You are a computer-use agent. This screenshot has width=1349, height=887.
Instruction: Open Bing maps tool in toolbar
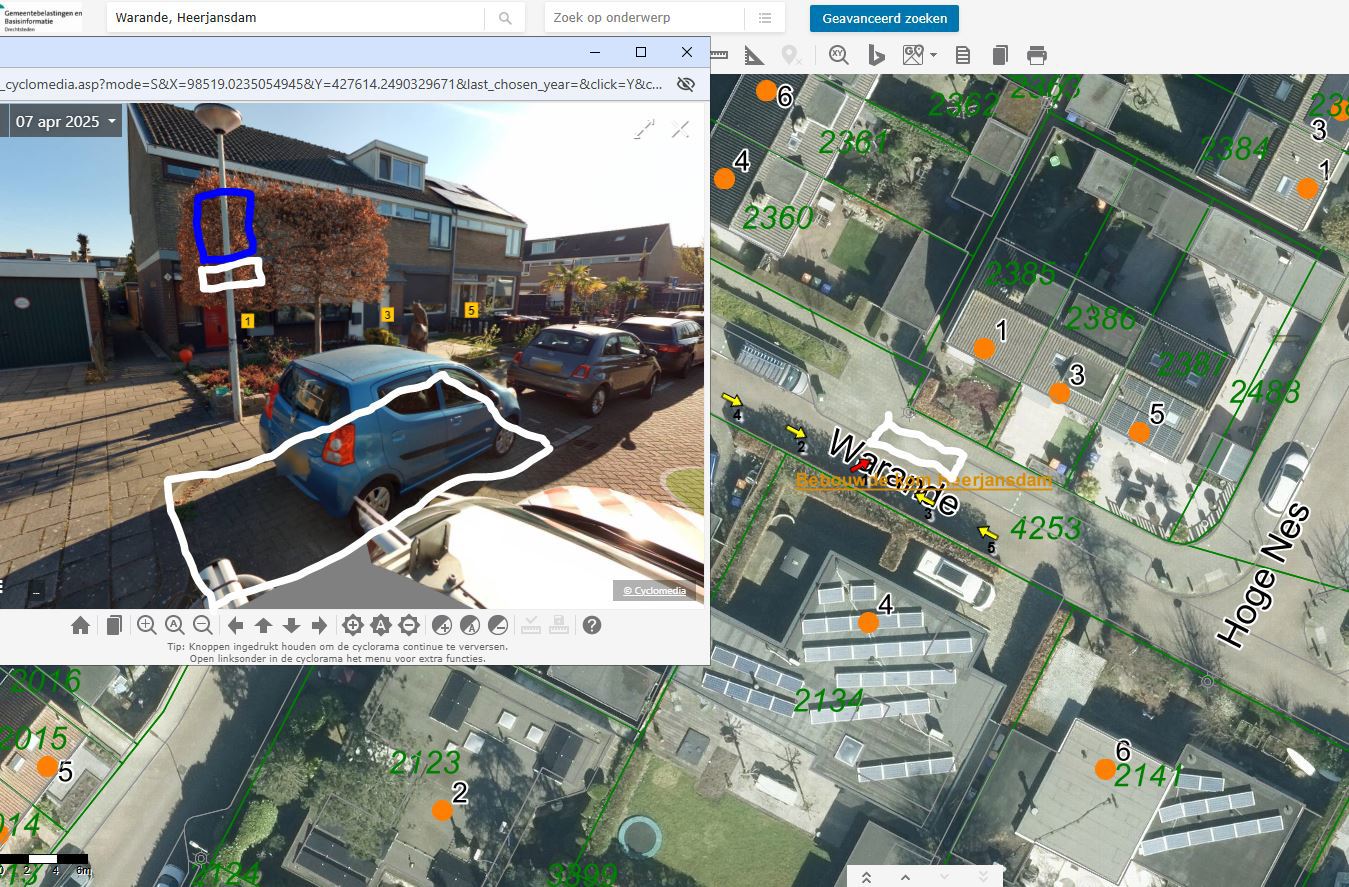(877, 56)
